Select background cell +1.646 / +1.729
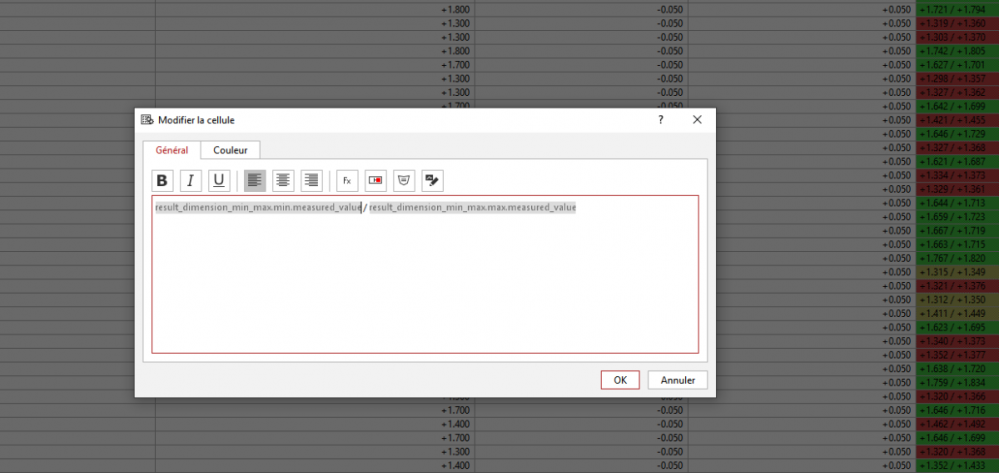Screen dimensions: 999x473 [957, 134]
